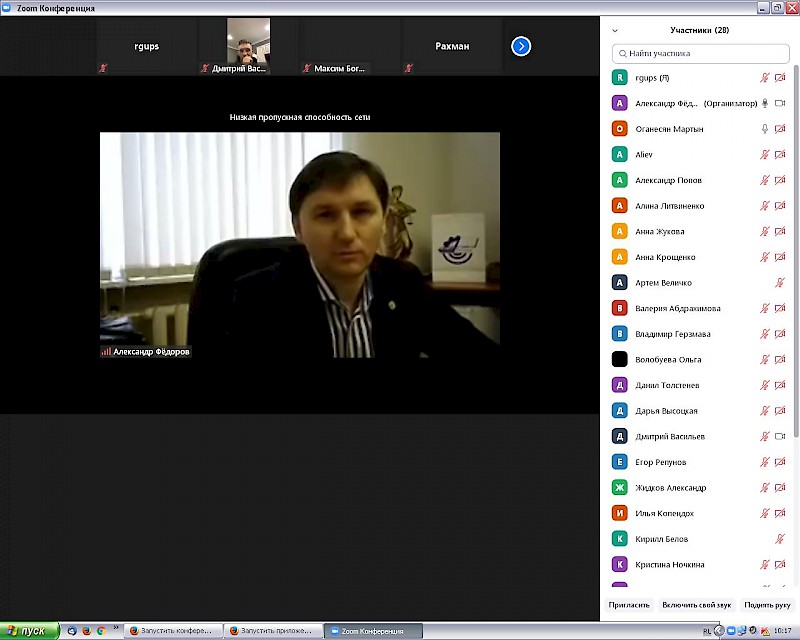Click muted mic icon next to Артем Величко
This screenshot has width=800, height=640.
pyautogui.click(x=780, y=283)
